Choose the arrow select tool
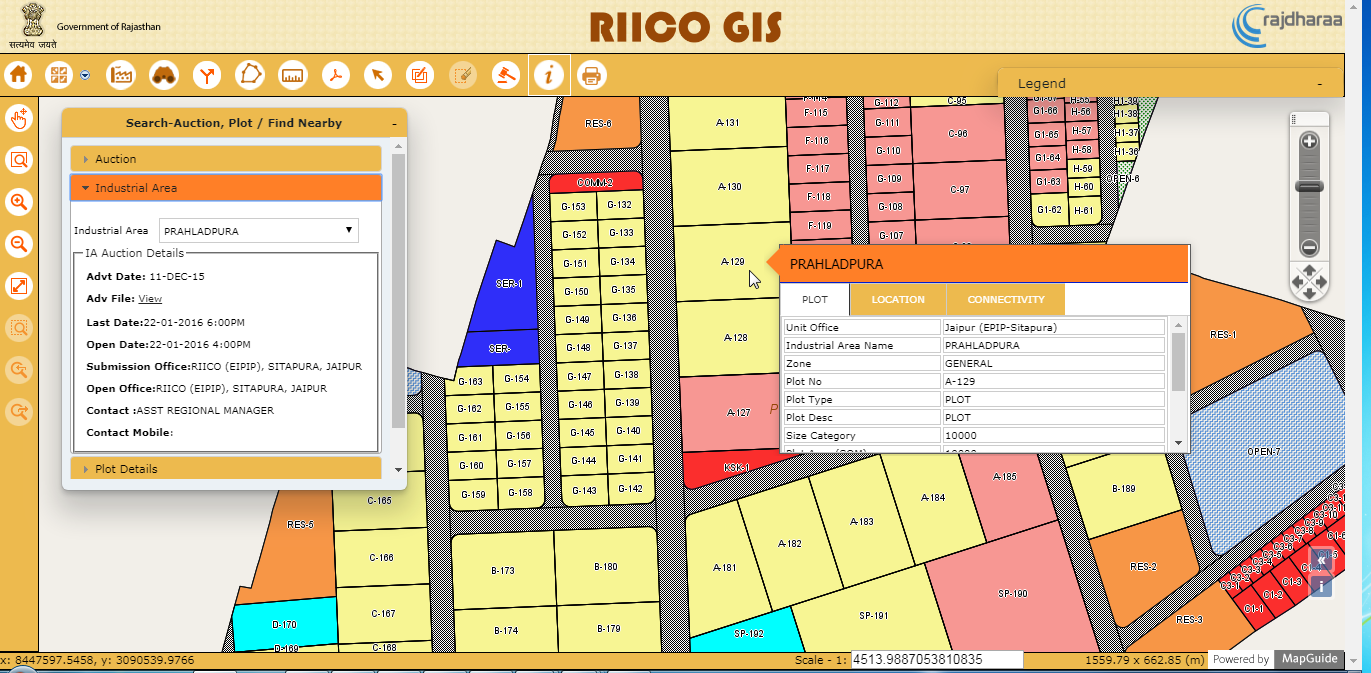Image resolution: width=1371 pixels, height=673 pixels. 377,75
